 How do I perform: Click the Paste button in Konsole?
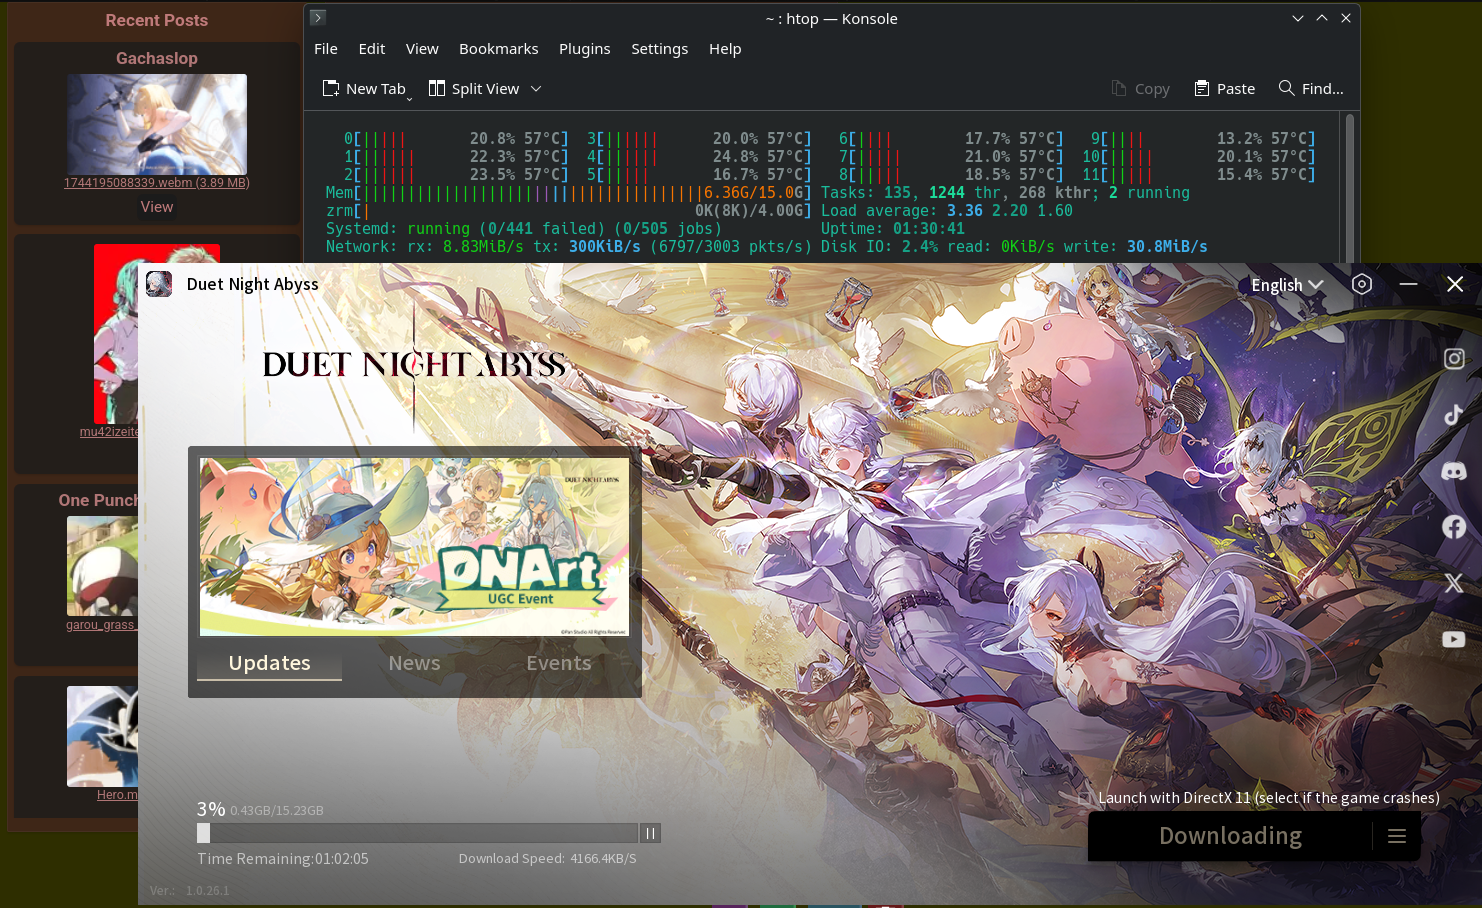(x=1225, y=89)
